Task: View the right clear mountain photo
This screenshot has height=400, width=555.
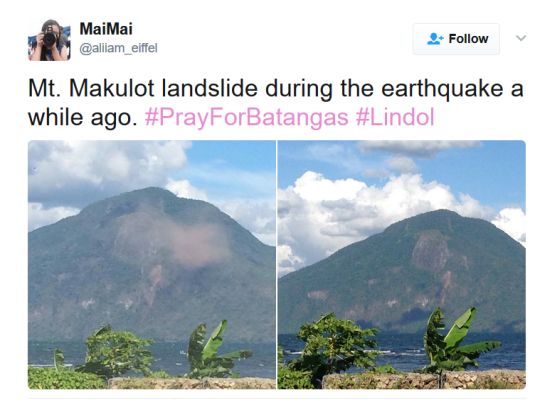Action: [x=402, y=264]
